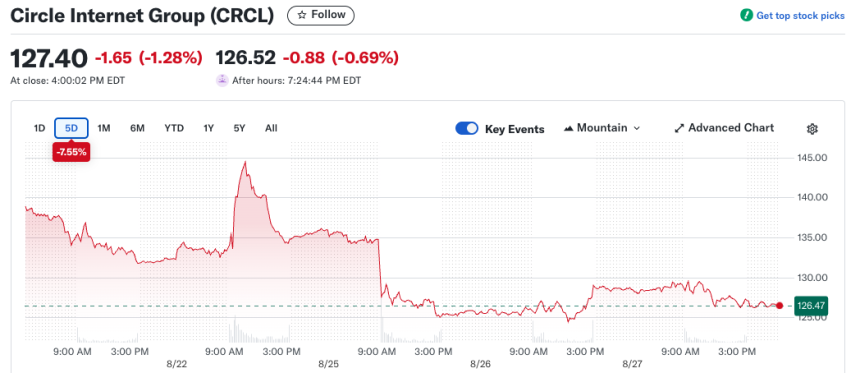Click the 126.47 price label marker
Viewport: 860px width, 373px height.
tap(810, 306)
